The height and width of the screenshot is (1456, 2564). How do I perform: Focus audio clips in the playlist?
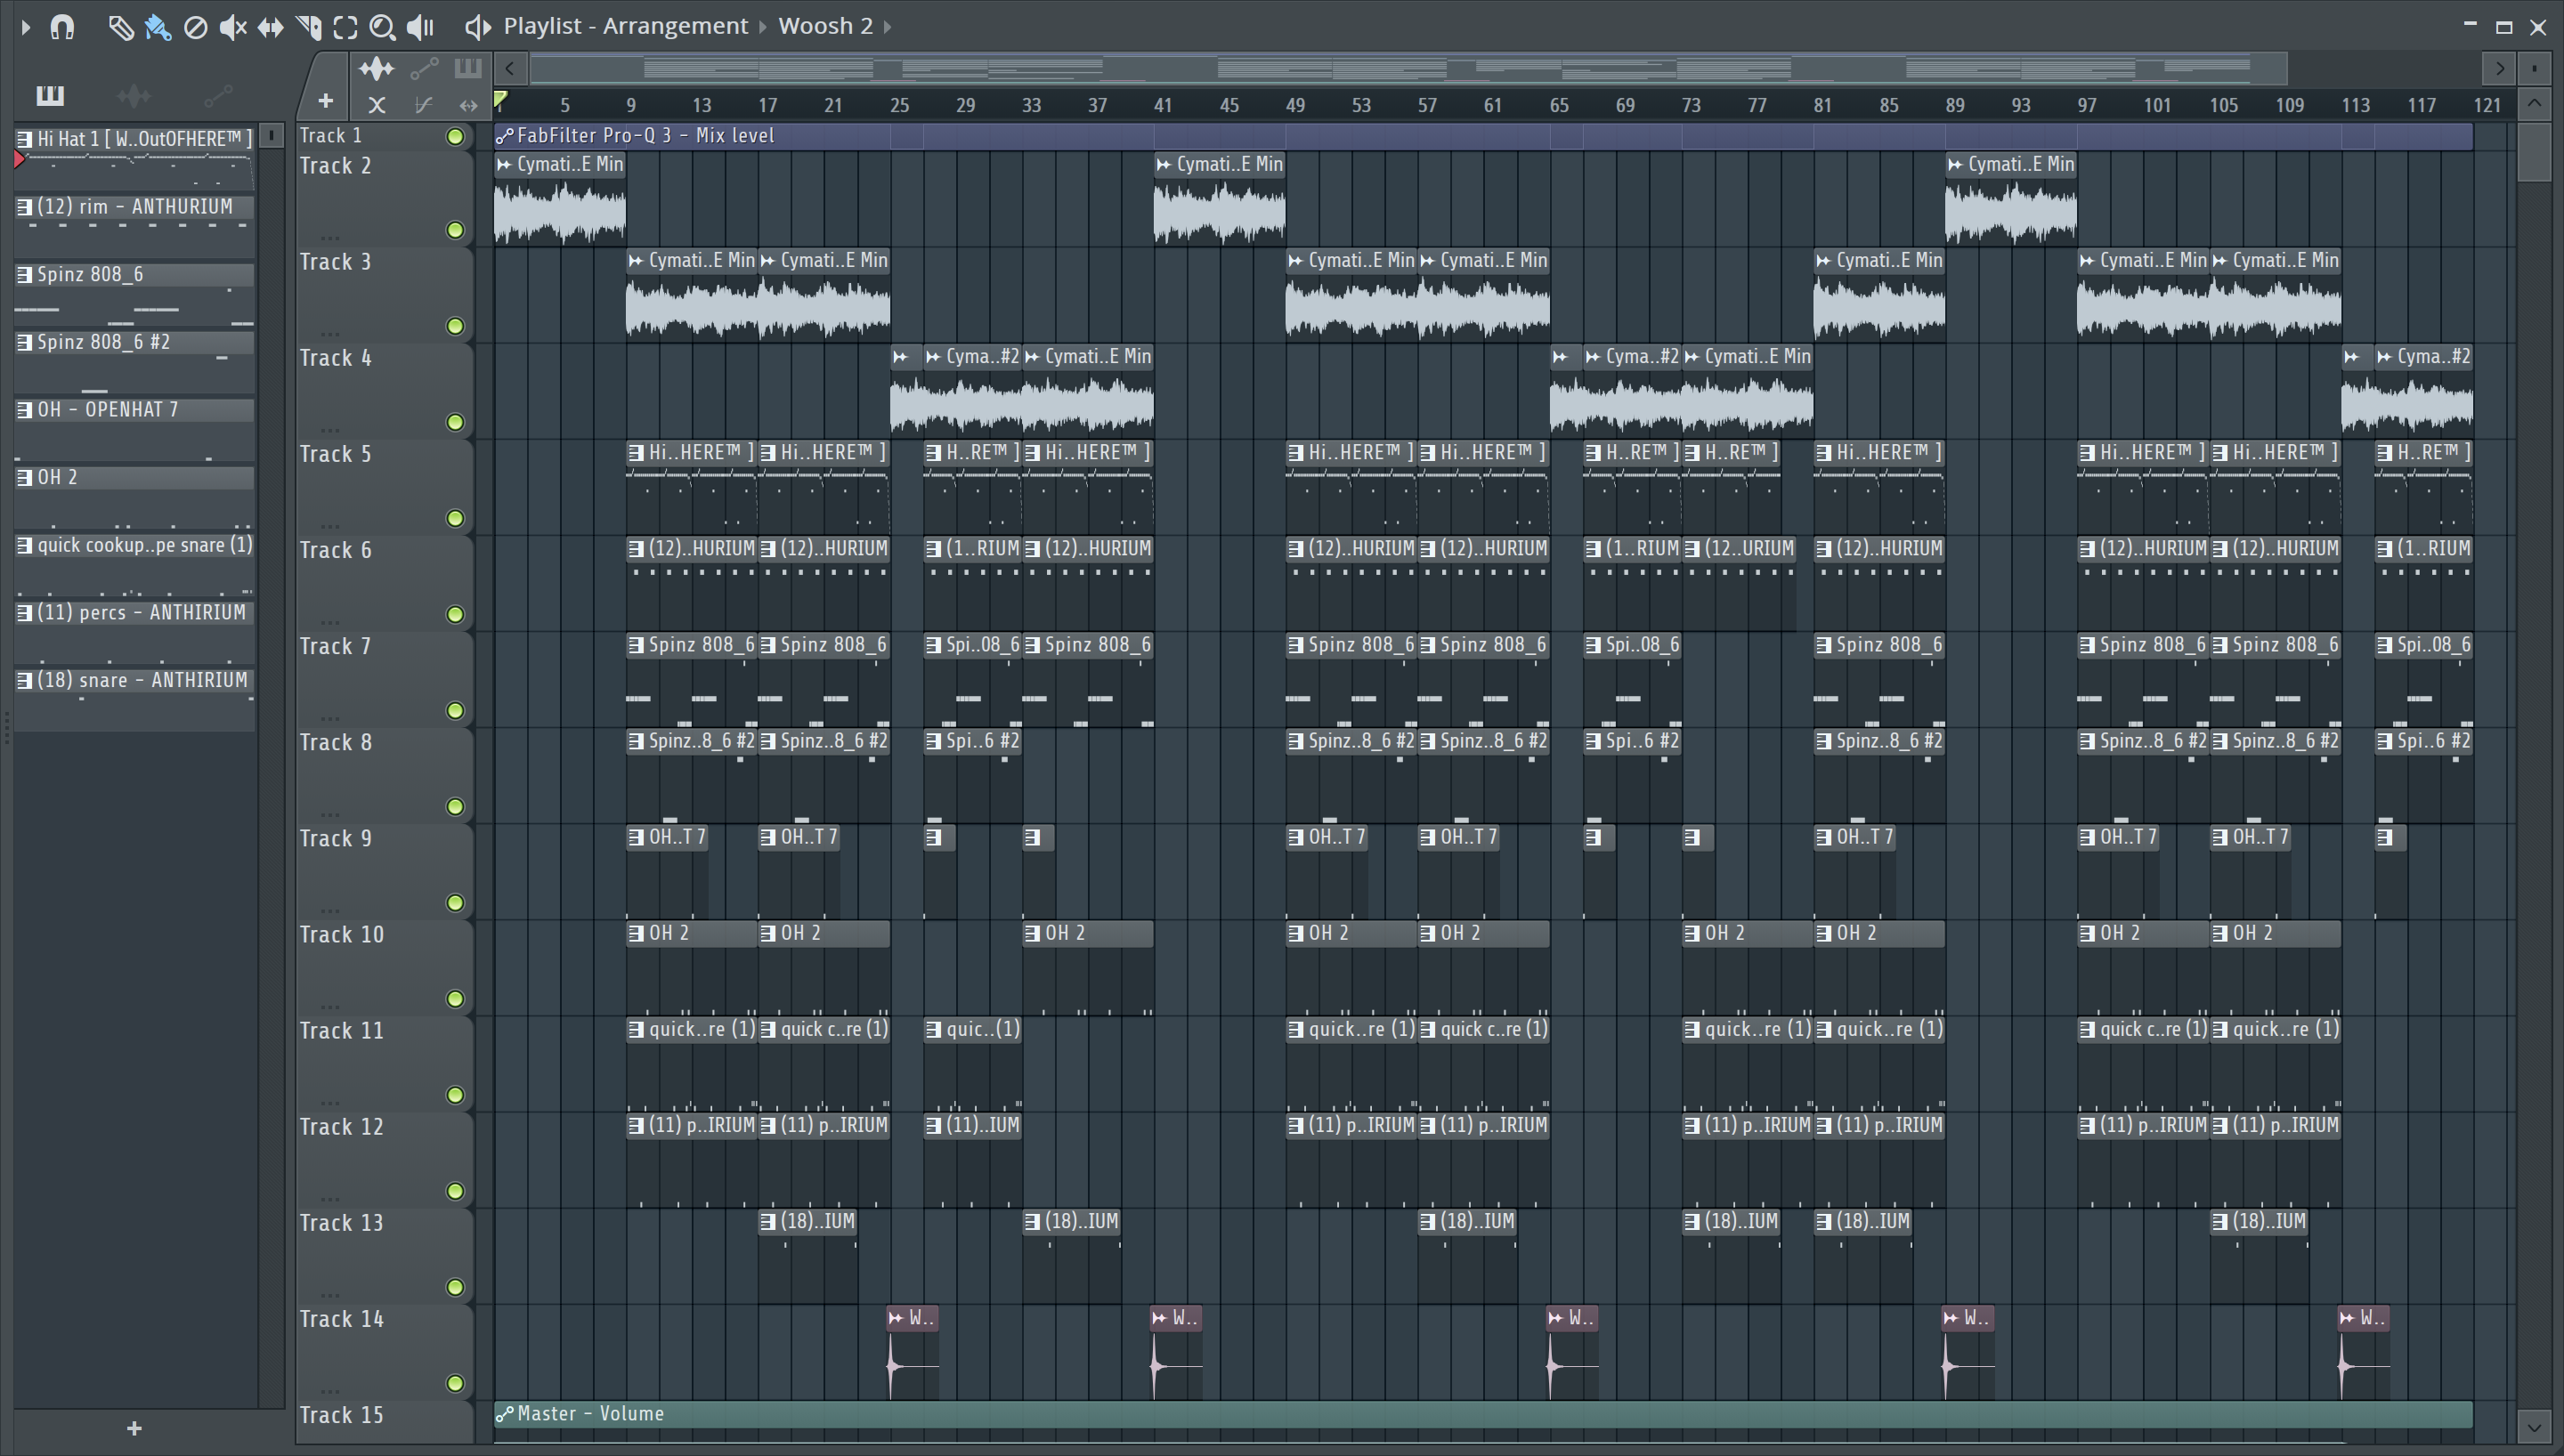click(x=377, y=68)
